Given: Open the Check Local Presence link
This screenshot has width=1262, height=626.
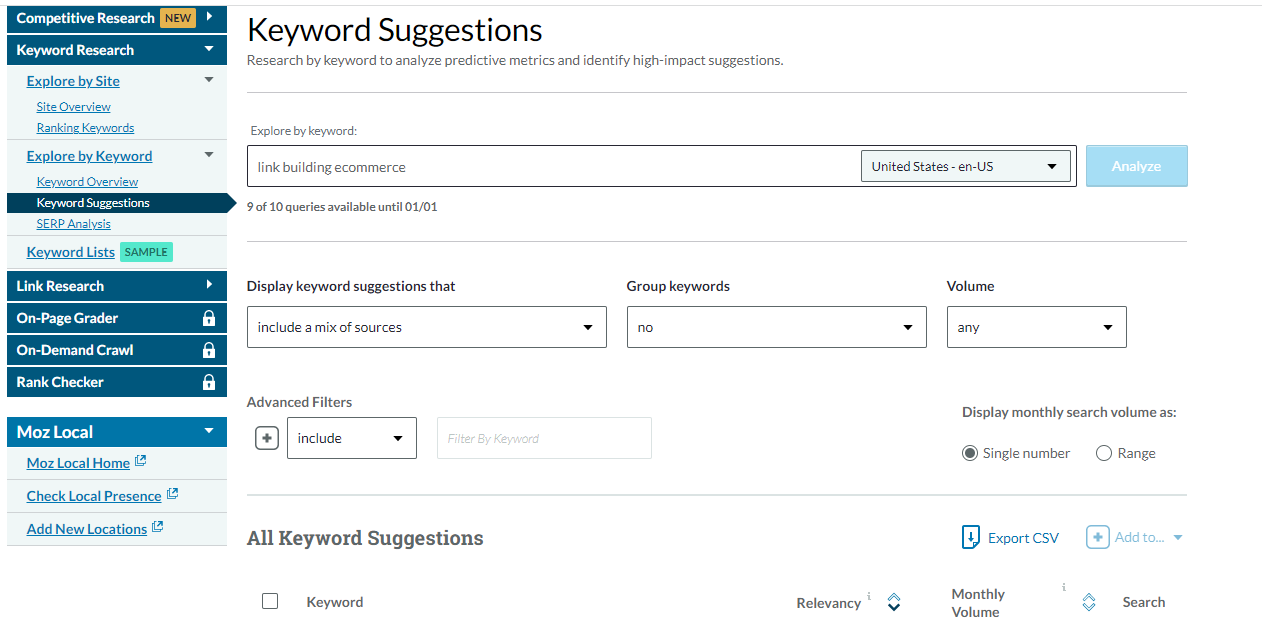Looking at the screenshot, I should point(94,496).
